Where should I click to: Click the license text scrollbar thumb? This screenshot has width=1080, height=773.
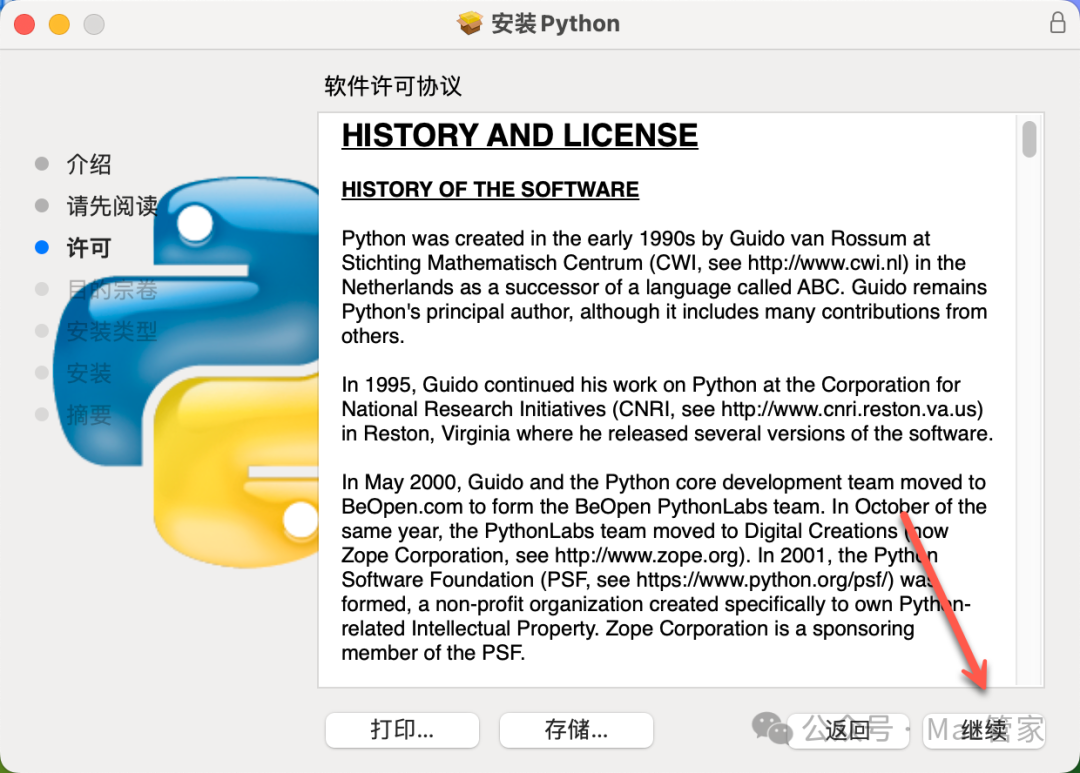coord(1029,138)
